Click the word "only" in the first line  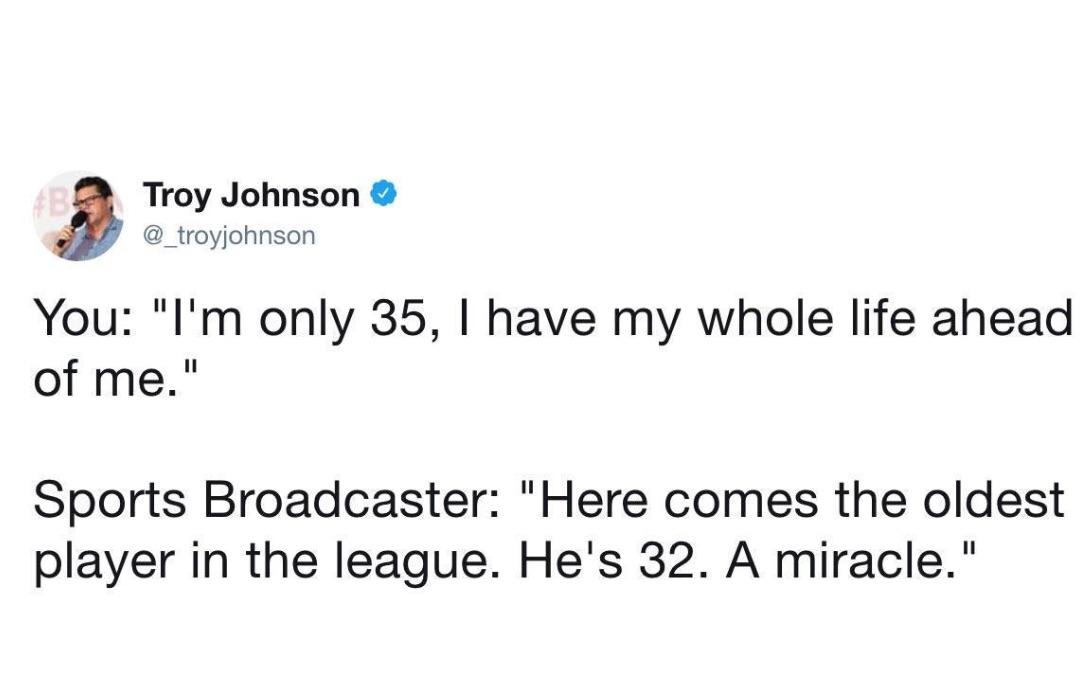tap(298, 321)
